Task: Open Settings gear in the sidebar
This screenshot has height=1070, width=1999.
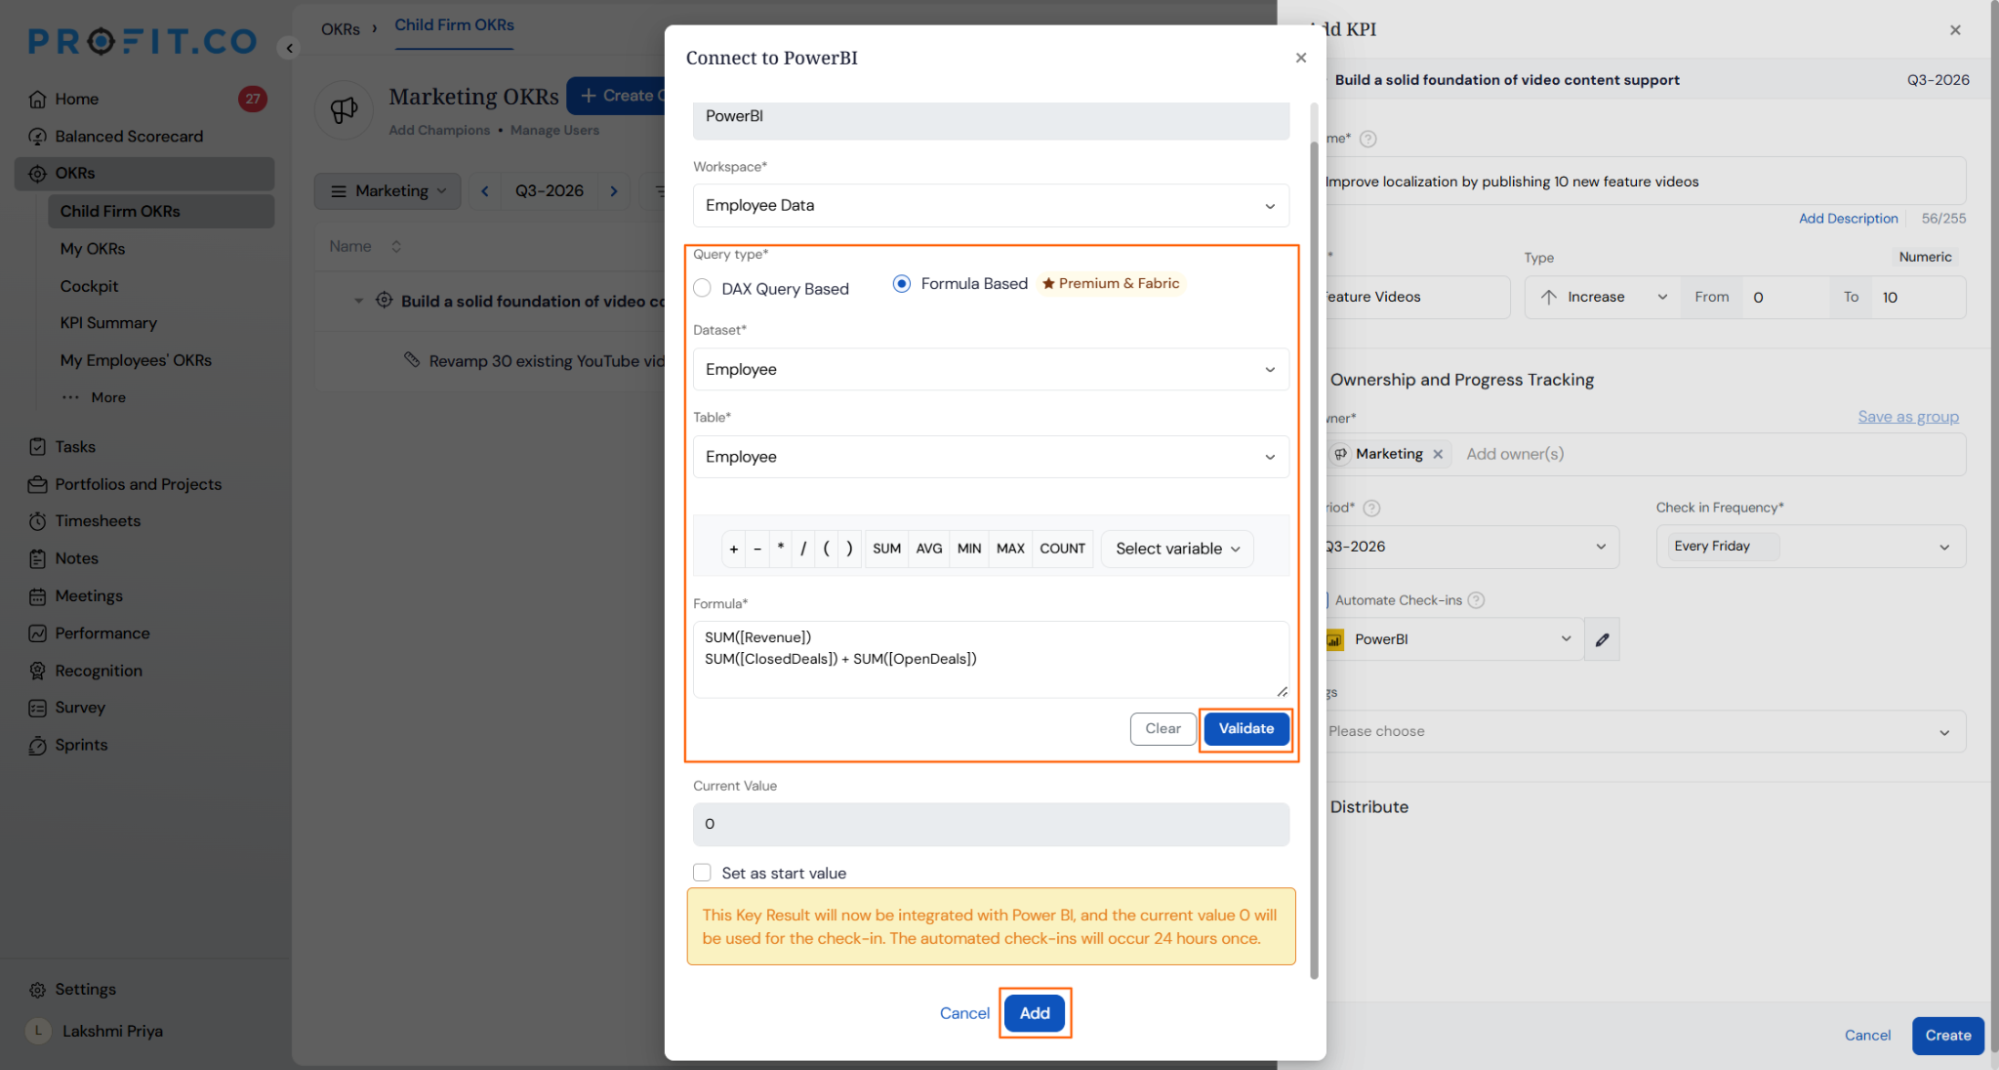Action: (x=38, y=990)
